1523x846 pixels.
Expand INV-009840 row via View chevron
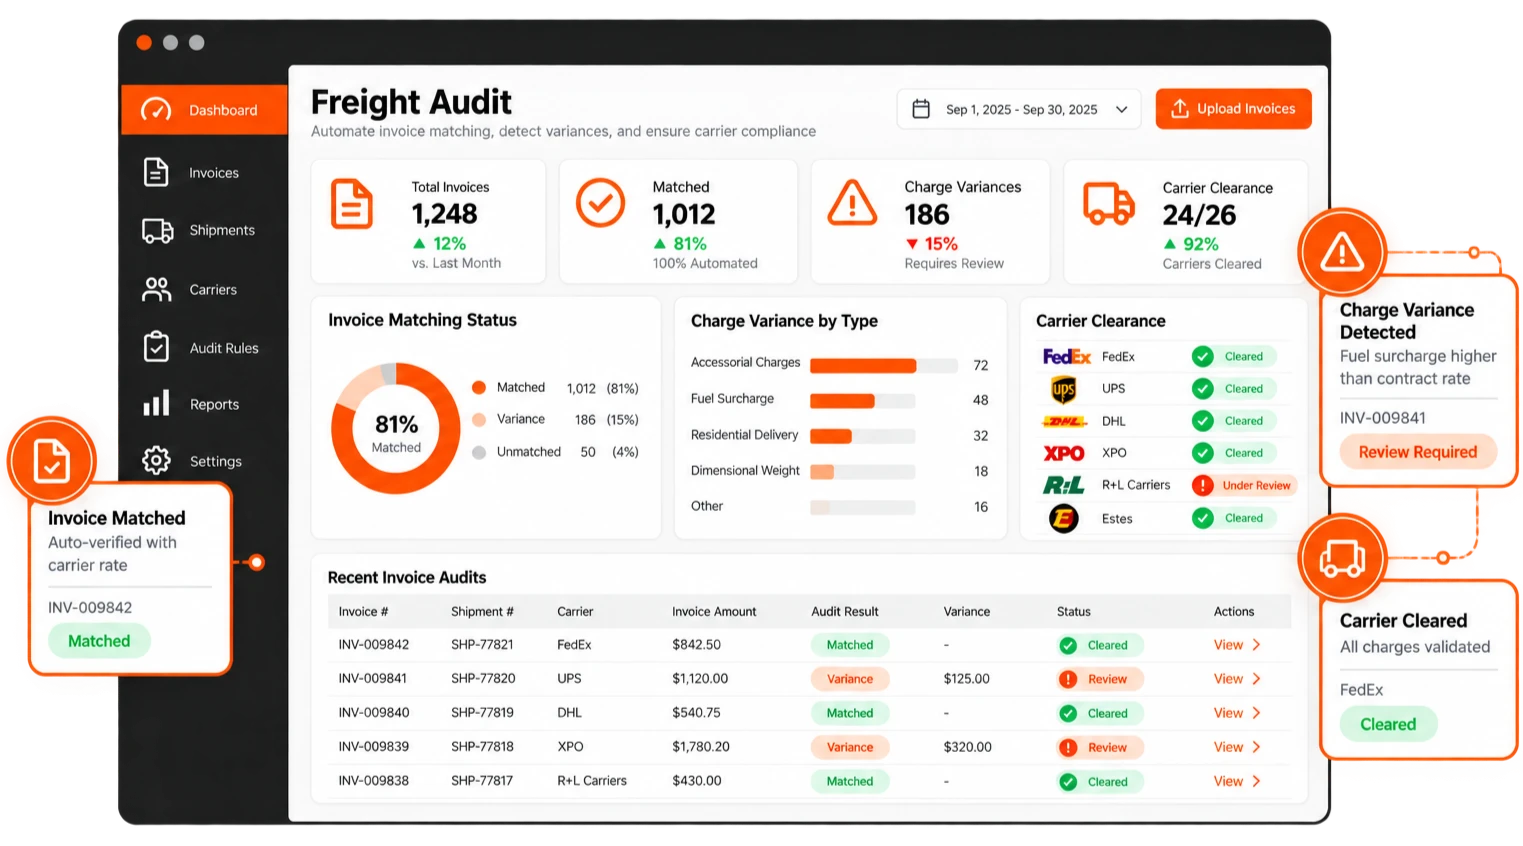[1256, 713]
